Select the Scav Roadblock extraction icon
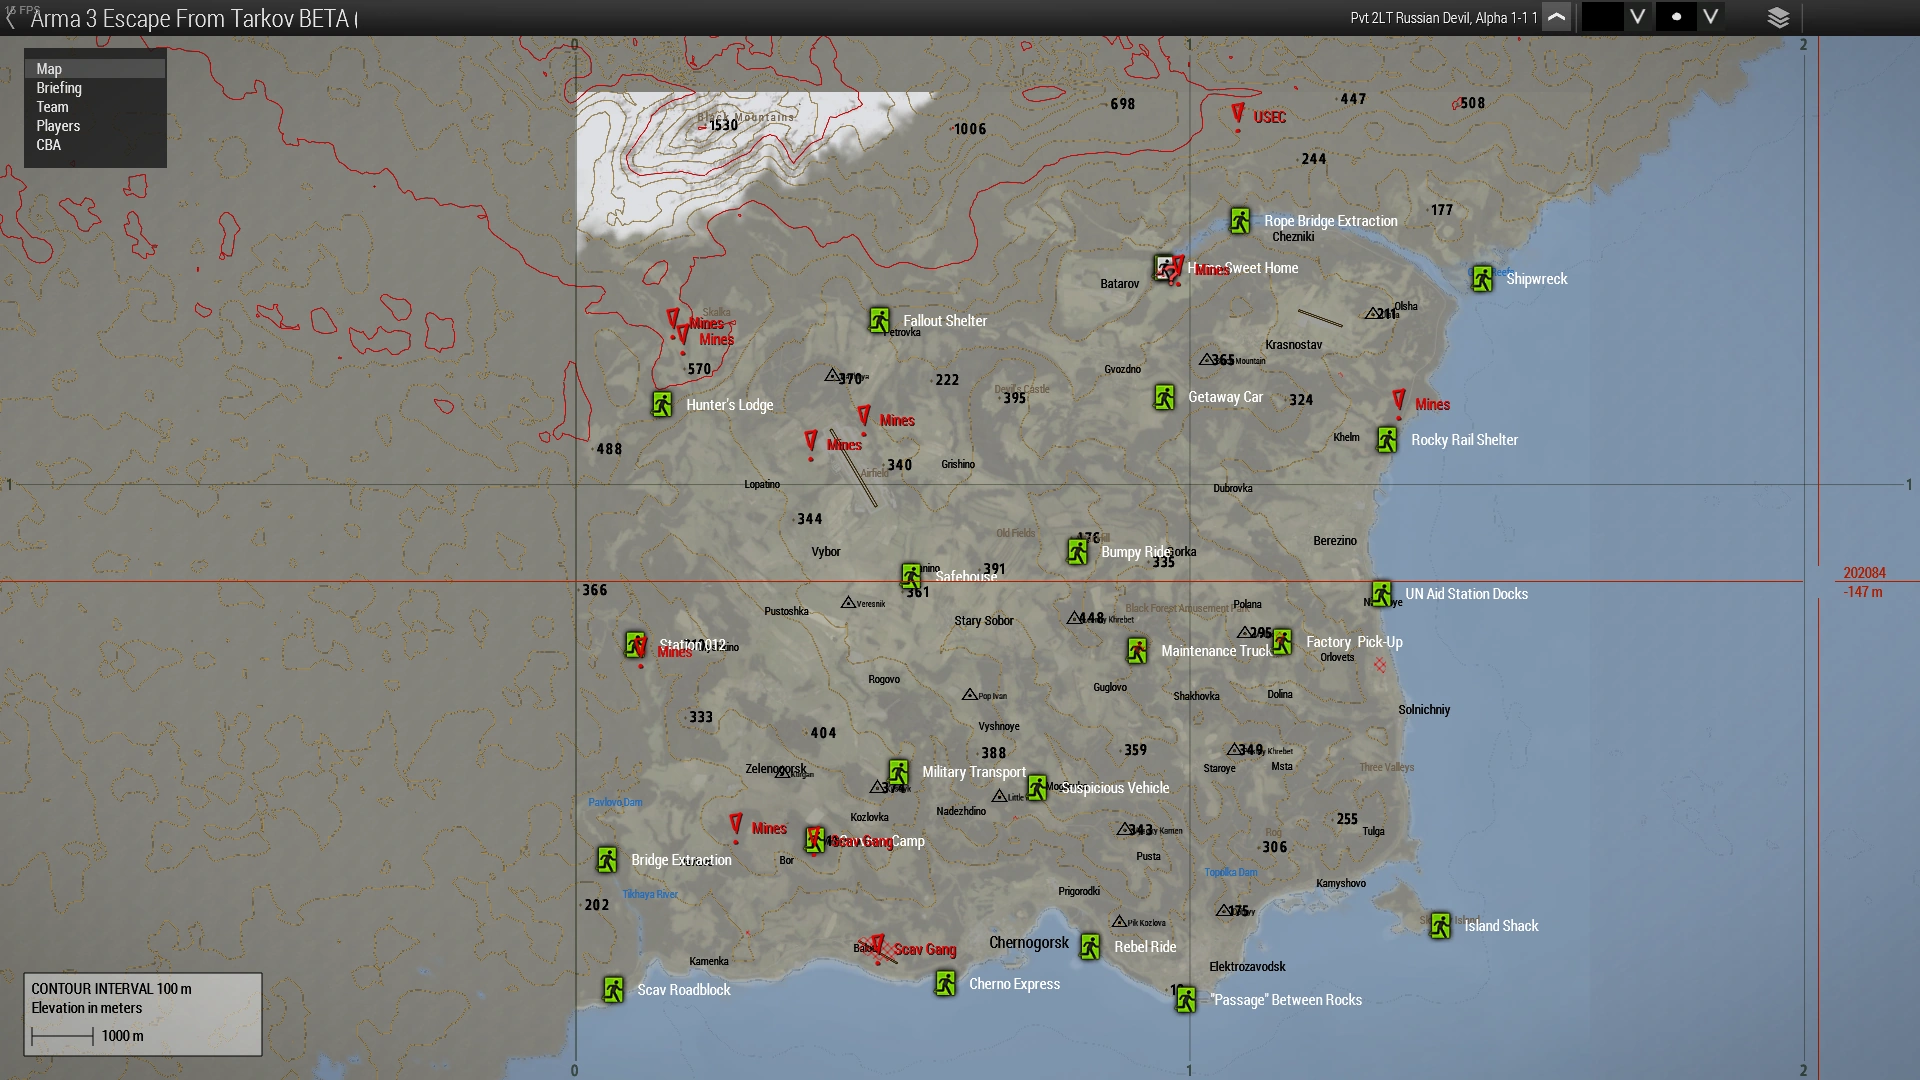The height and width of the screenshot is (1080, 1920). point(614,990)
